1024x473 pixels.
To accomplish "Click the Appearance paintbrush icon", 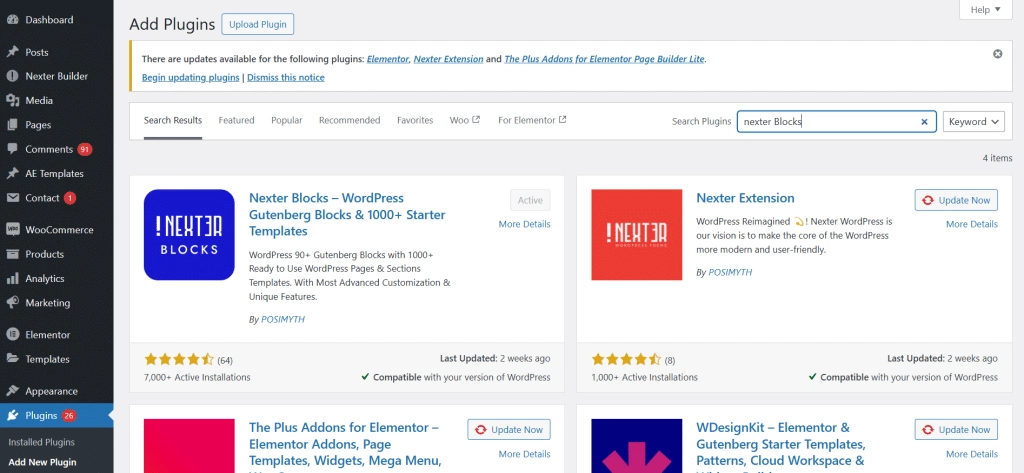I will [13, 391].
